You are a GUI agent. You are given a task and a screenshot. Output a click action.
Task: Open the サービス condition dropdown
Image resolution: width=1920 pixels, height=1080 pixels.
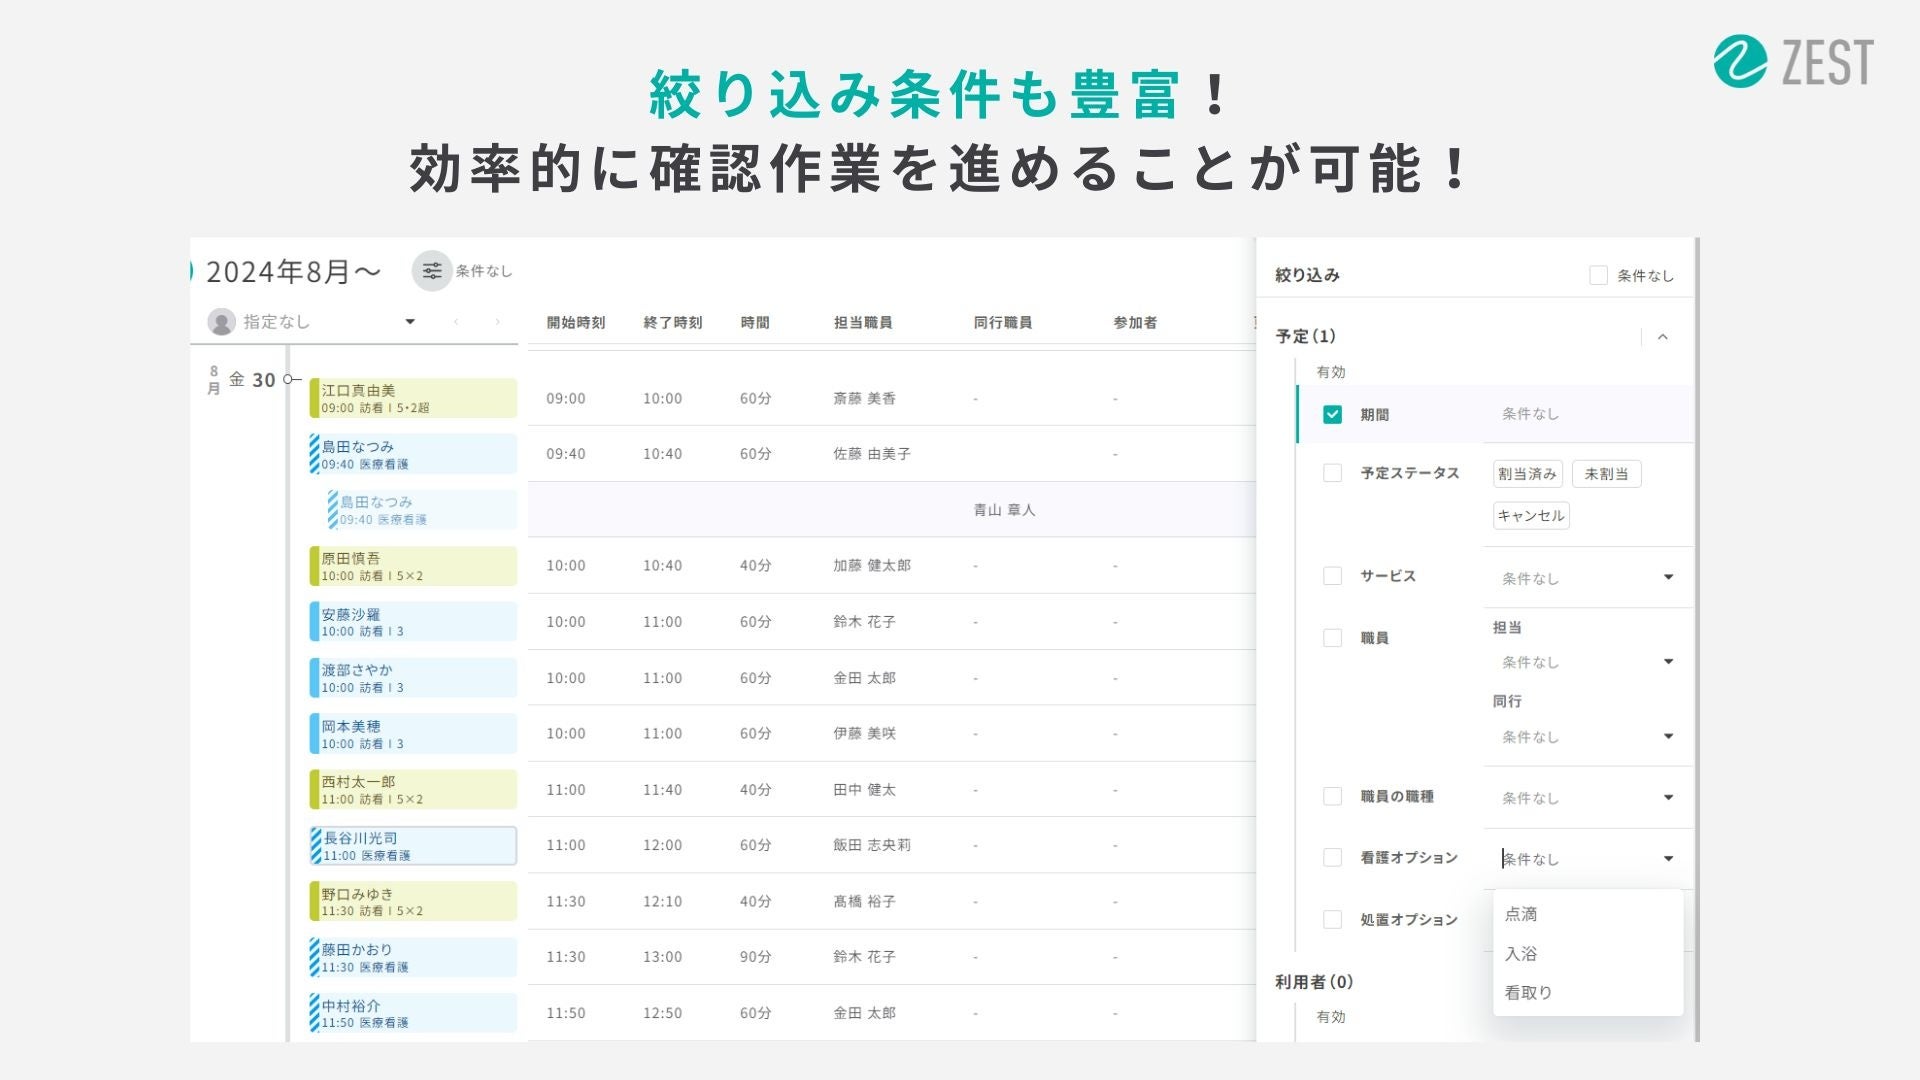(1668, 577)
